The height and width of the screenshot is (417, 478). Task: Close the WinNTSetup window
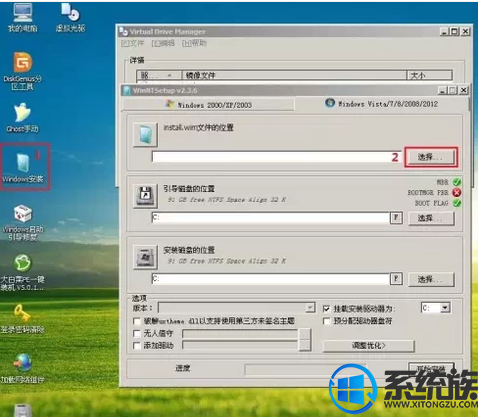pyautogui.click(x=463, y=90)
